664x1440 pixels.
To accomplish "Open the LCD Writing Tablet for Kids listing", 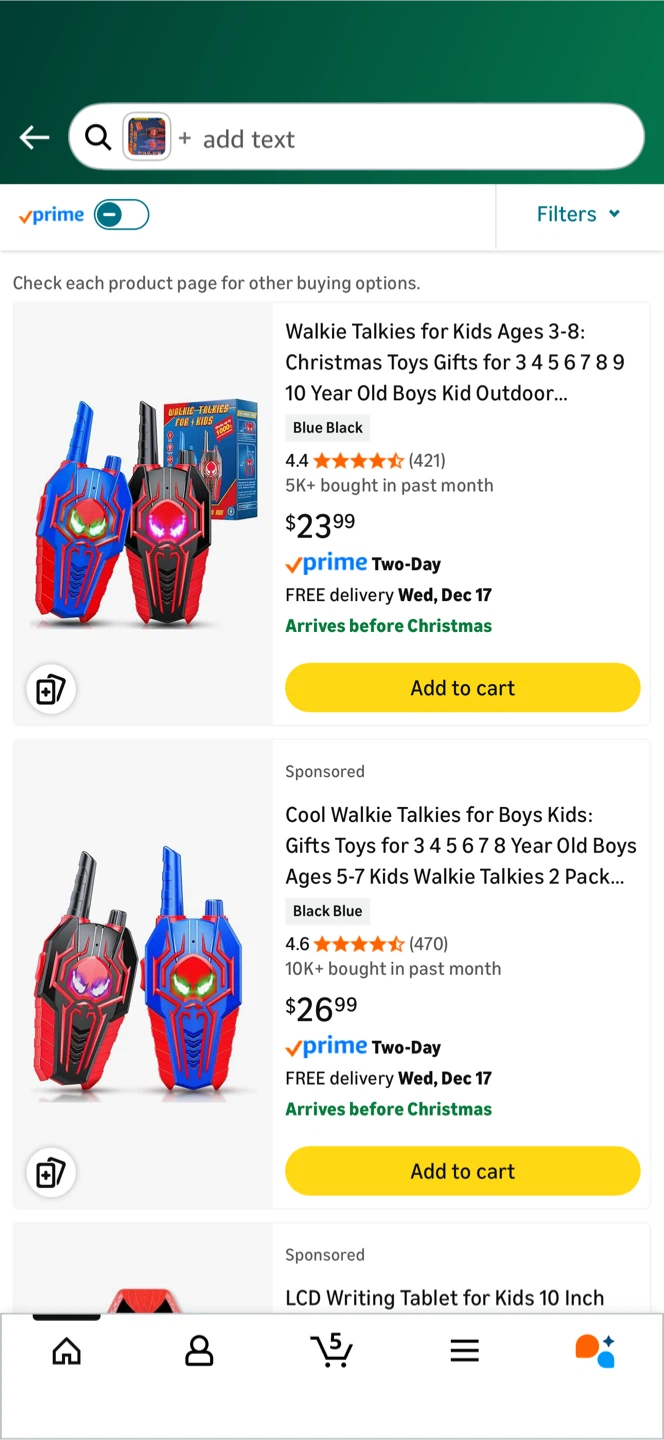I will pos(444,1298).
